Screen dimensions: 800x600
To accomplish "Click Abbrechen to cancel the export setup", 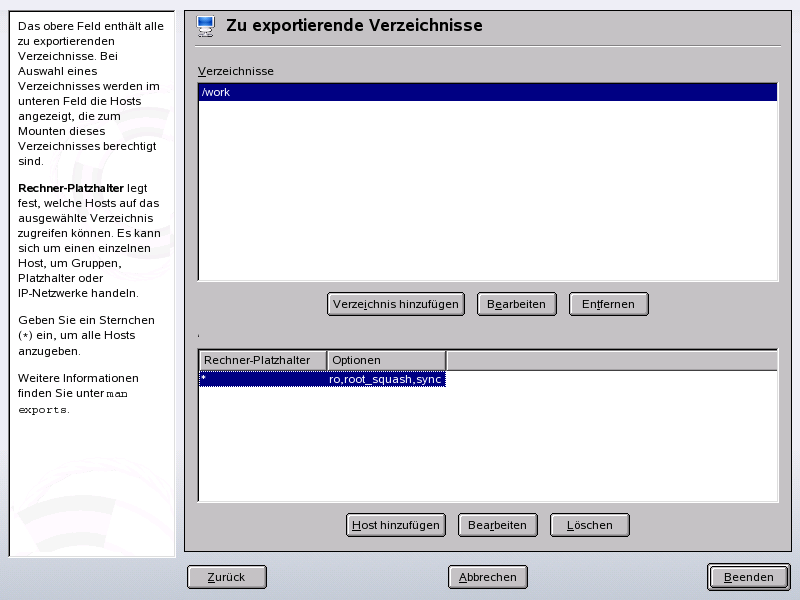I will tap(487, 576).
